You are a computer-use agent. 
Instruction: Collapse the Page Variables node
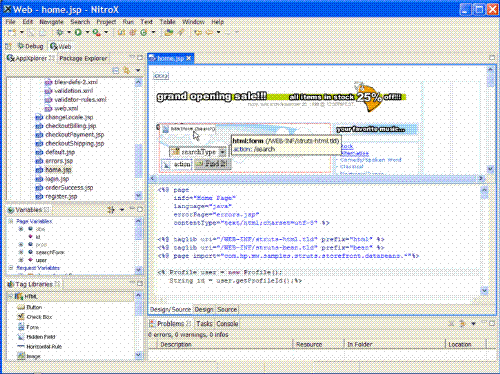tap(11, 221)
